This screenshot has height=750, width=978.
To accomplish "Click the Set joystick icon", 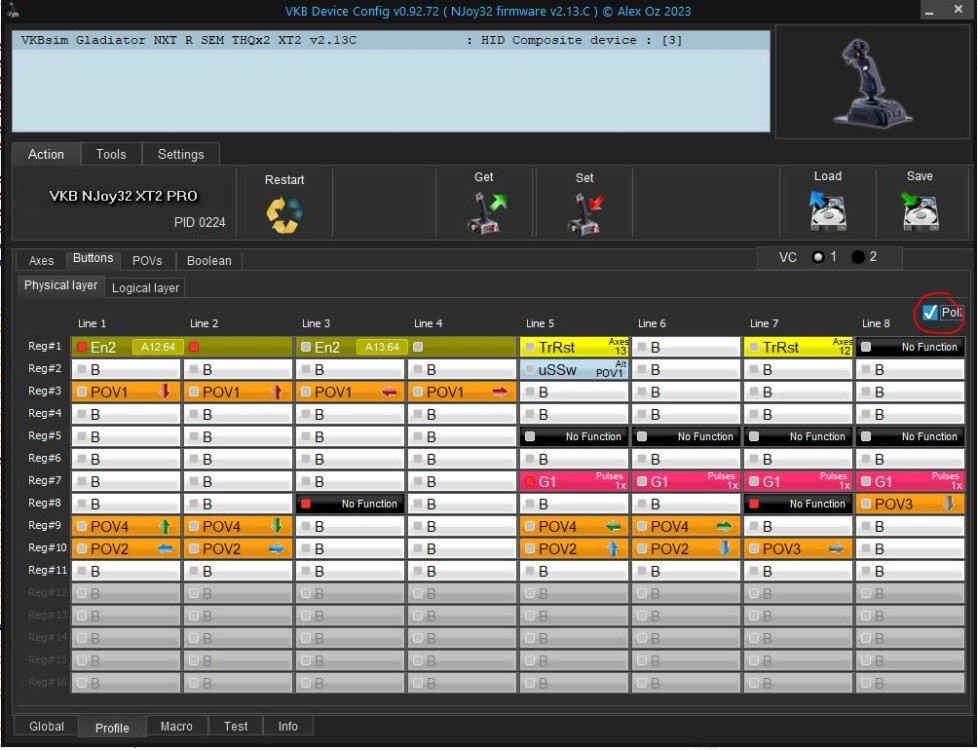I will point(586,214).
